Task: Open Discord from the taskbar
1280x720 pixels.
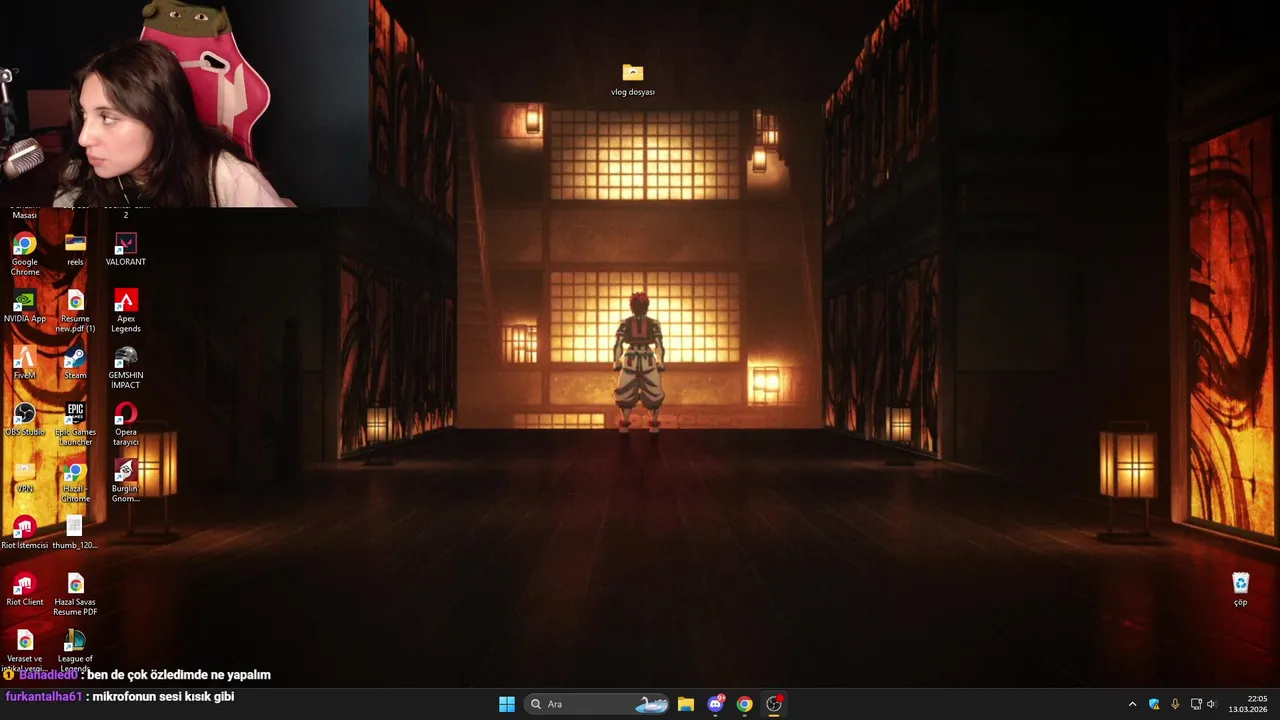Action: [715, 704]
